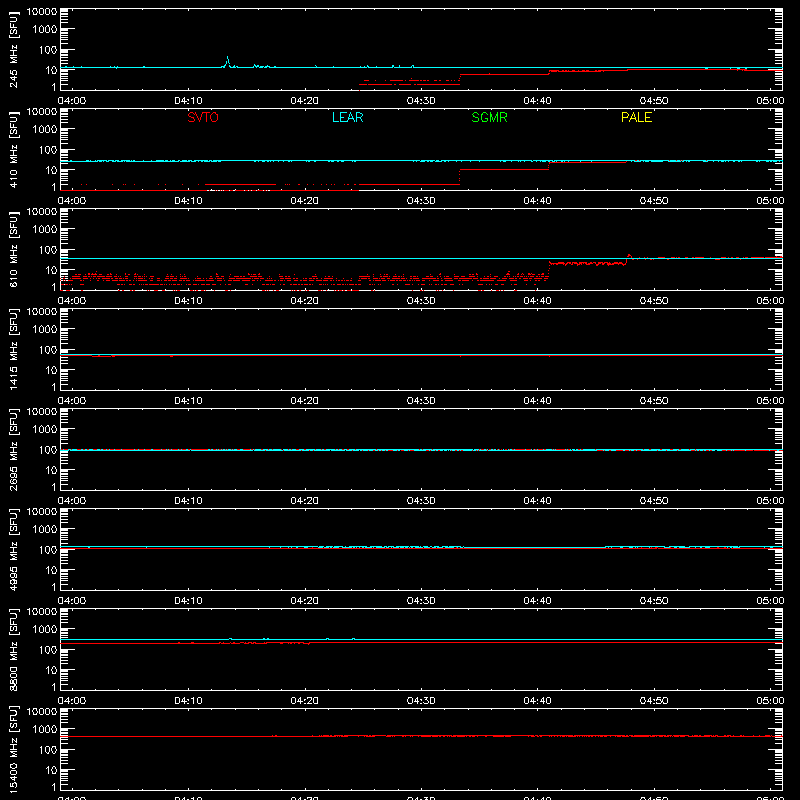Click the 100 y-axis value on 2695 MHz plot
Screen dimensions: 800x800
click(x=48, y=449)
